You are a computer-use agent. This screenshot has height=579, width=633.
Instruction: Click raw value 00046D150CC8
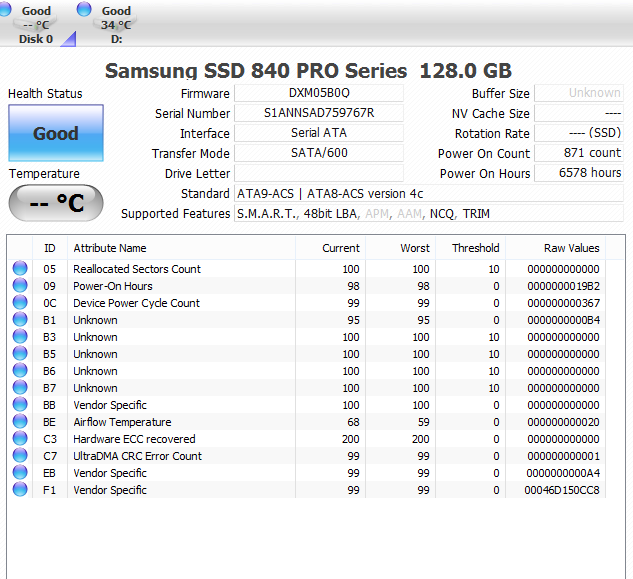(562, 490)
